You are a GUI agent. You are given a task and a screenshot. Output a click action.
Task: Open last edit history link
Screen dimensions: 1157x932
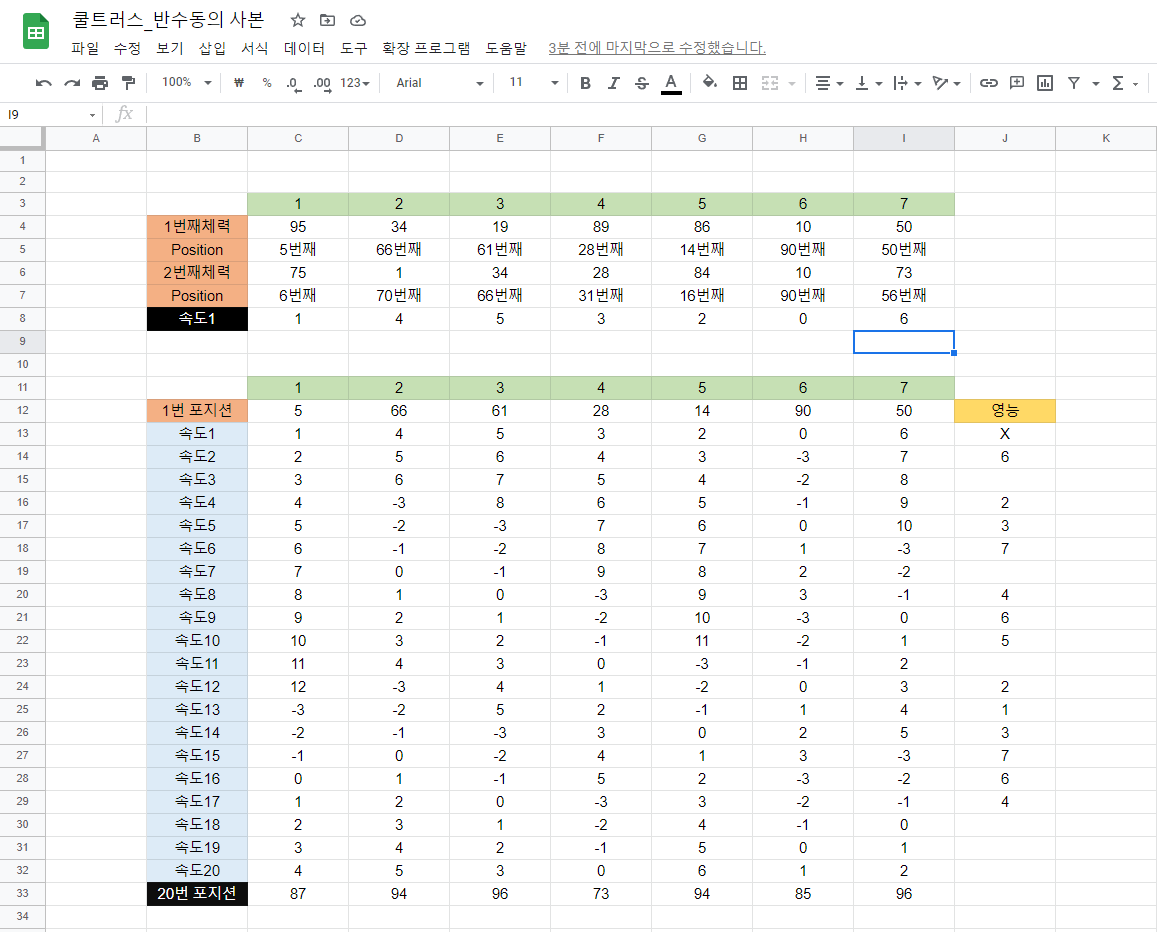tap(657, 48)
